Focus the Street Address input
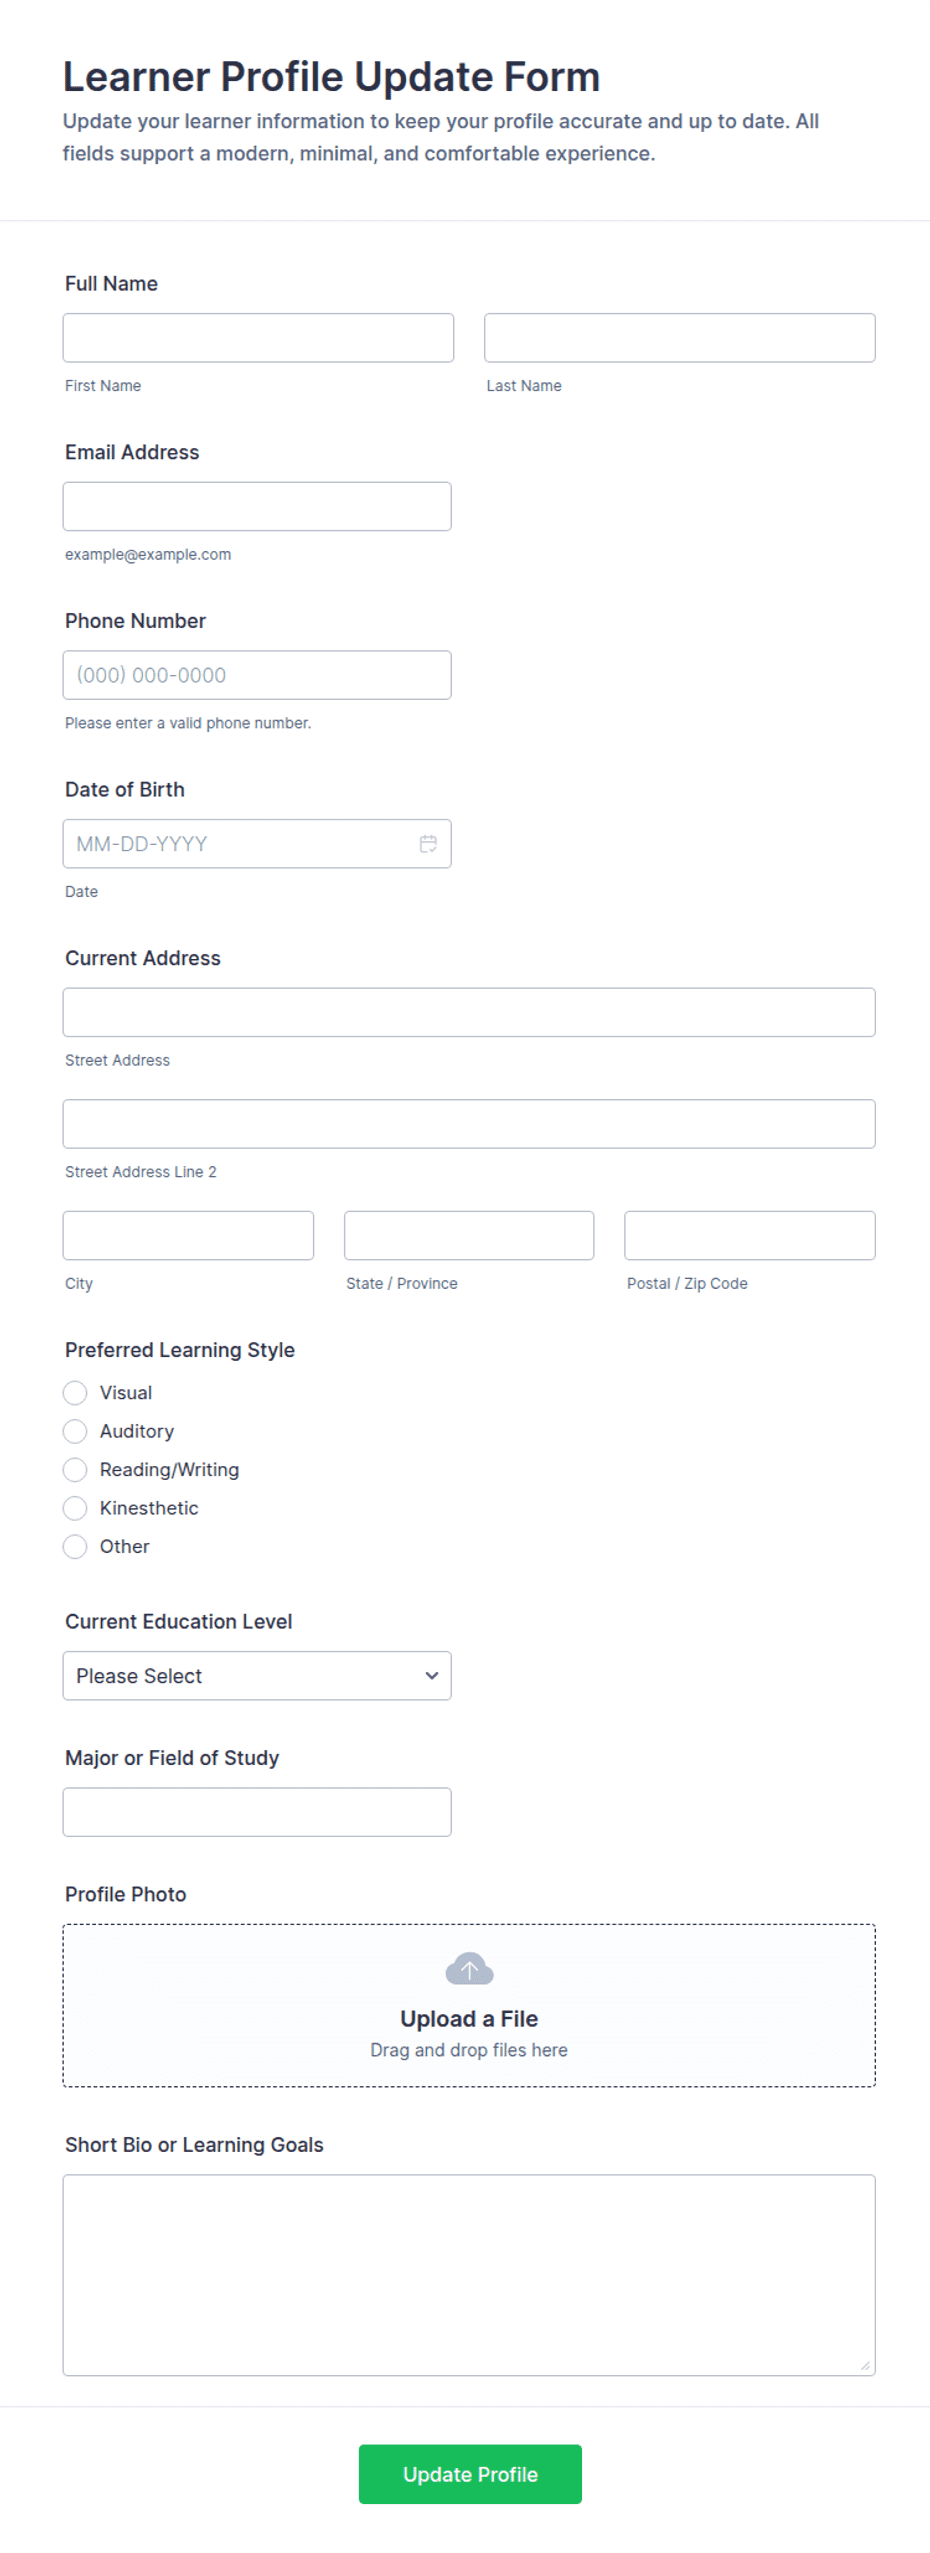Viewport: 930px width, 2553px height. 469,1011
